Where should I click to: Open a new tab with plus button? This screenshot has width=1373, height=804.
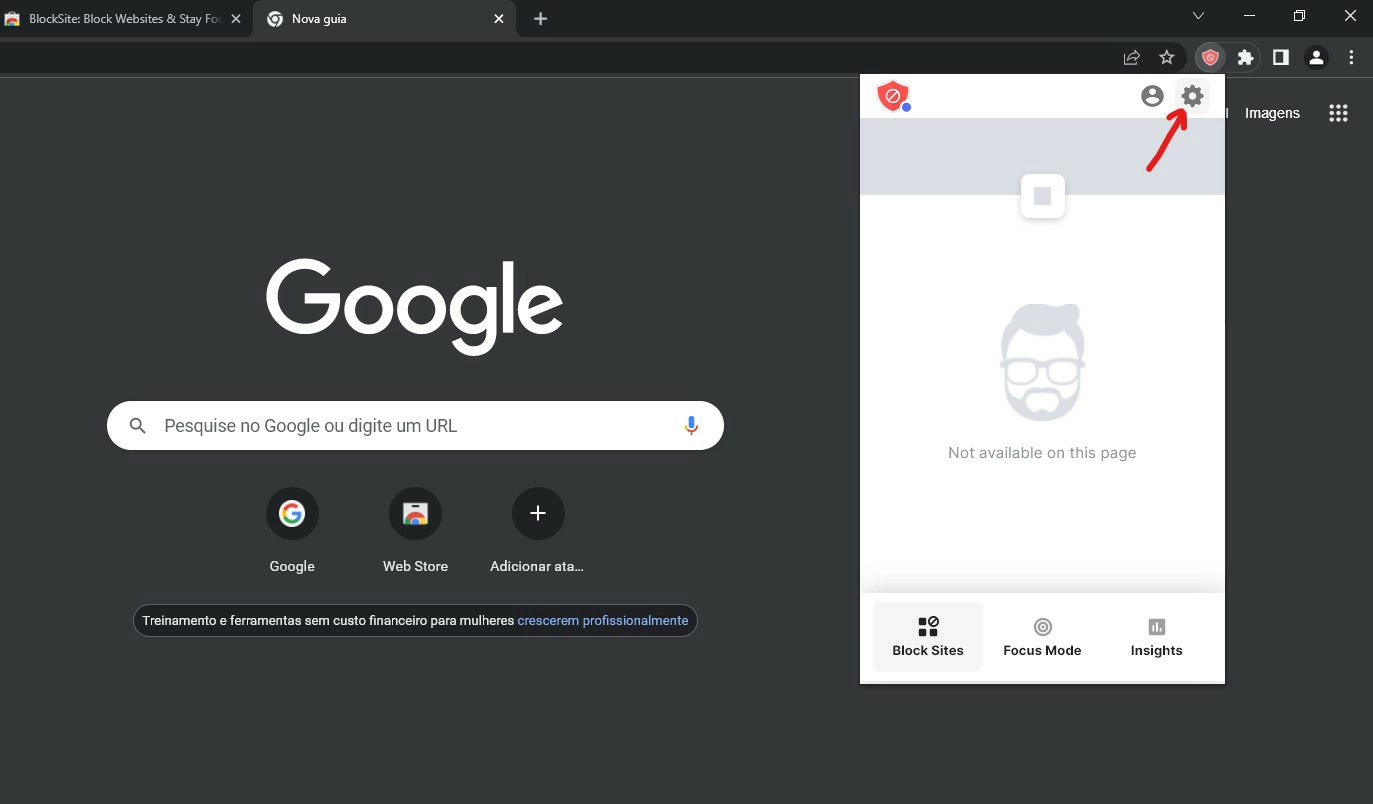coord(540,19)
